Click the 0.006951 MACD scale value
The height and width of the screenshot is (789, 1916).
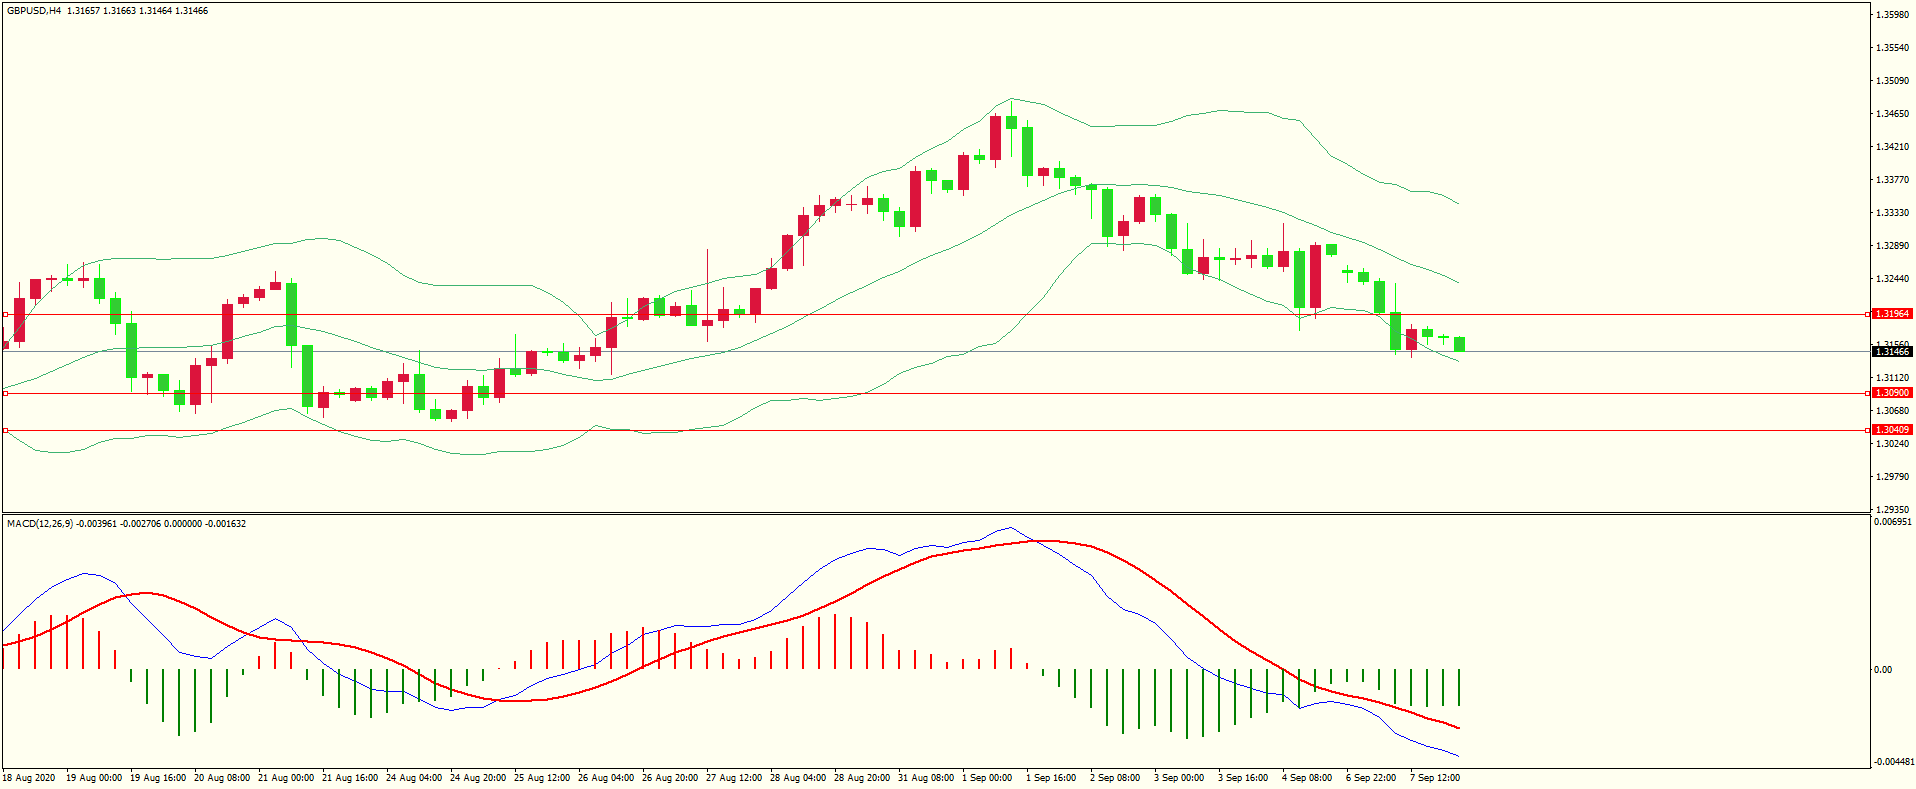pyautogui.click(x=1893, y=522)
